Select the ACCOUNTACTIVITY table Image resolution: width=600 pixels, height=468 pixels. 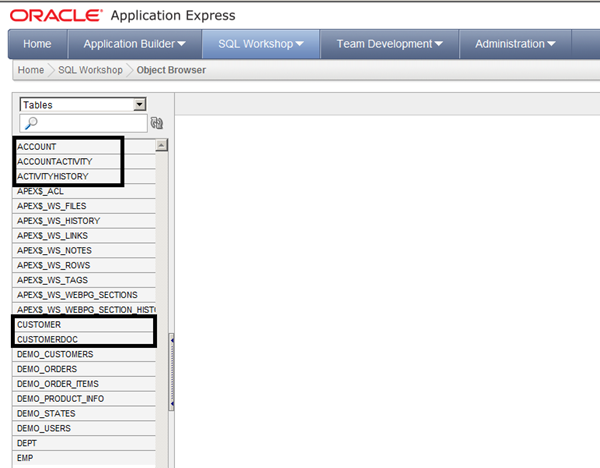(x=84, y=161)
